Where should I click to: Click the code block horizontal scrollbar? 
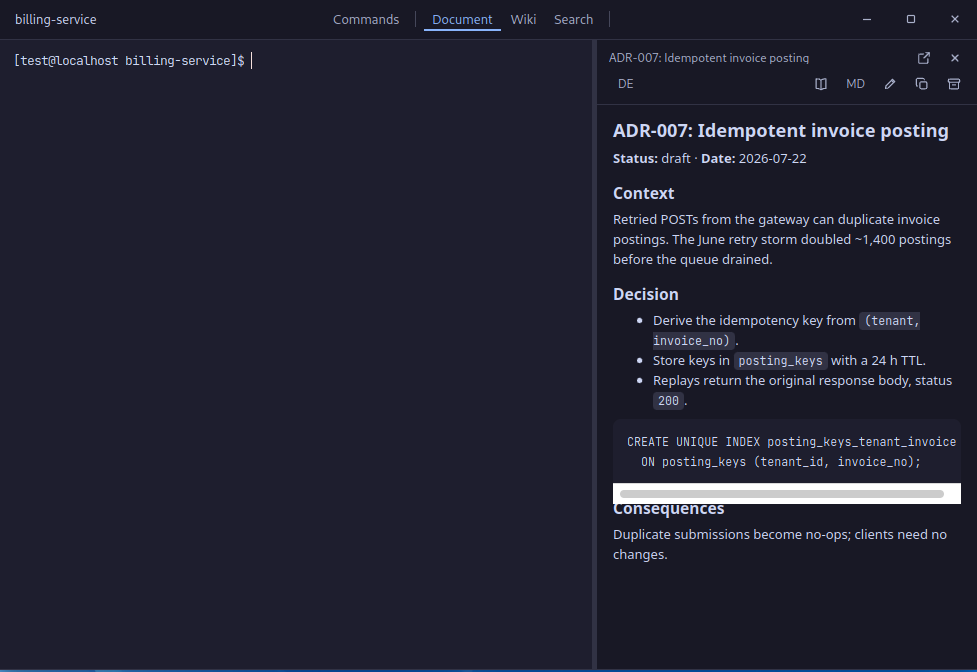click(x=781, y=494)
